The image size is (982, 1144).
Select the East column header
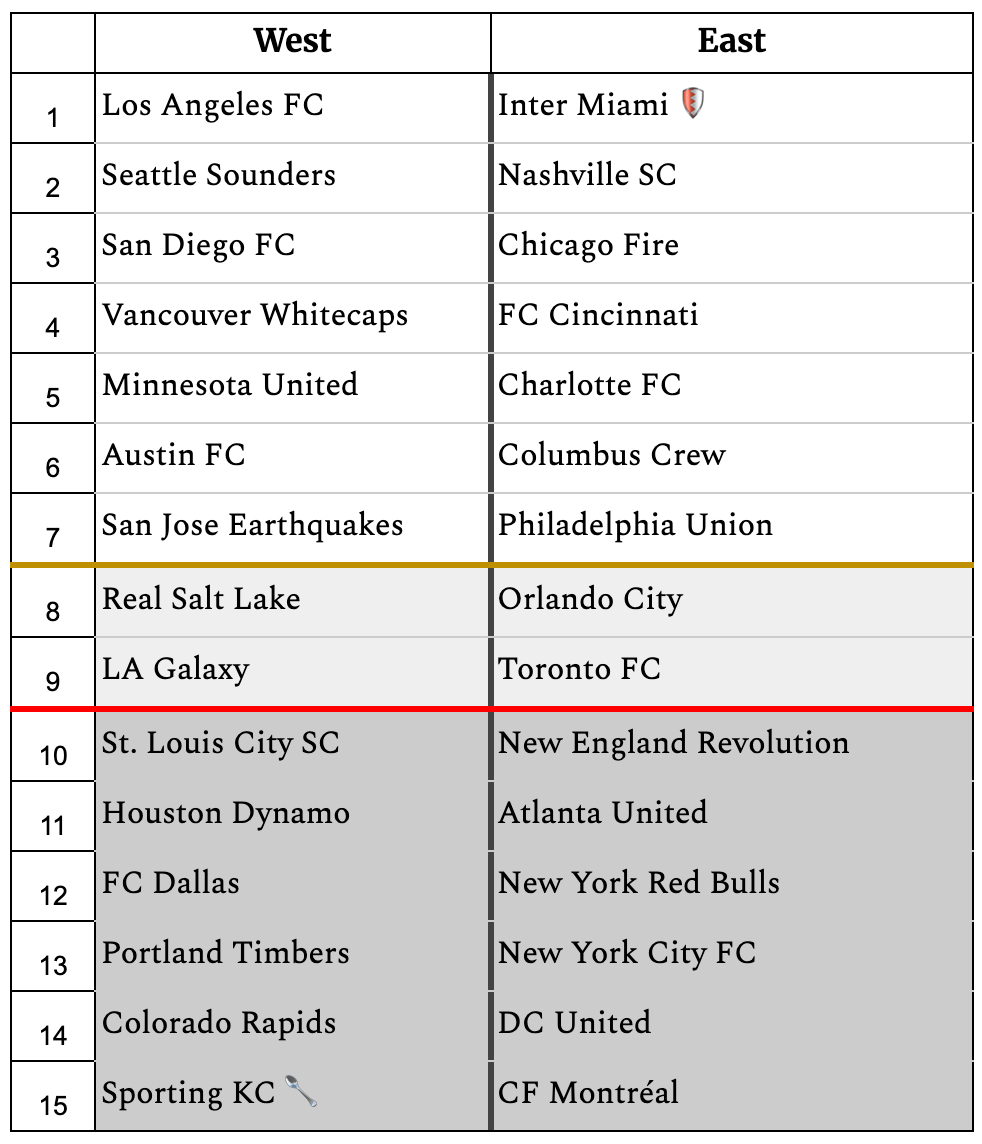[x=731, y=41]
